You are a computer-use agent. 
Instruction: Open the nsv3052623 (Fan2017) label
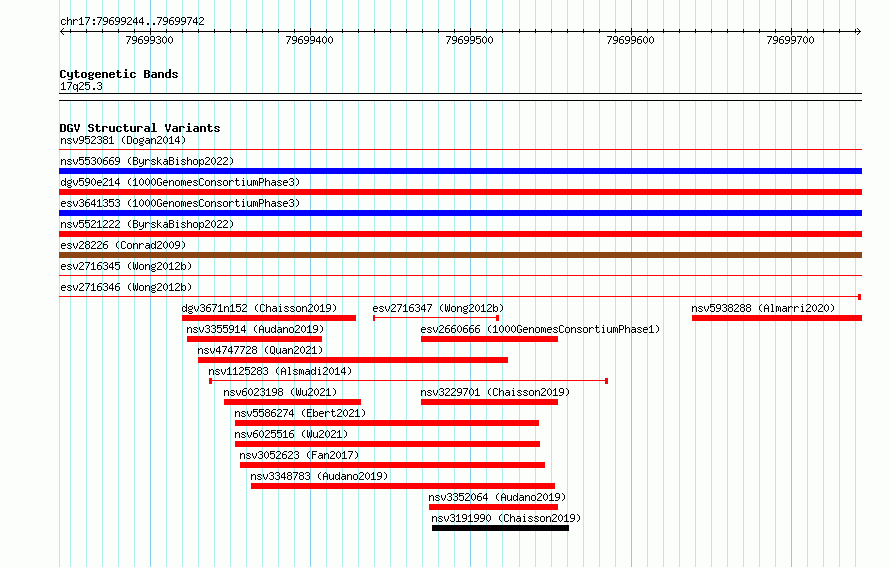(x=299, y=455)
